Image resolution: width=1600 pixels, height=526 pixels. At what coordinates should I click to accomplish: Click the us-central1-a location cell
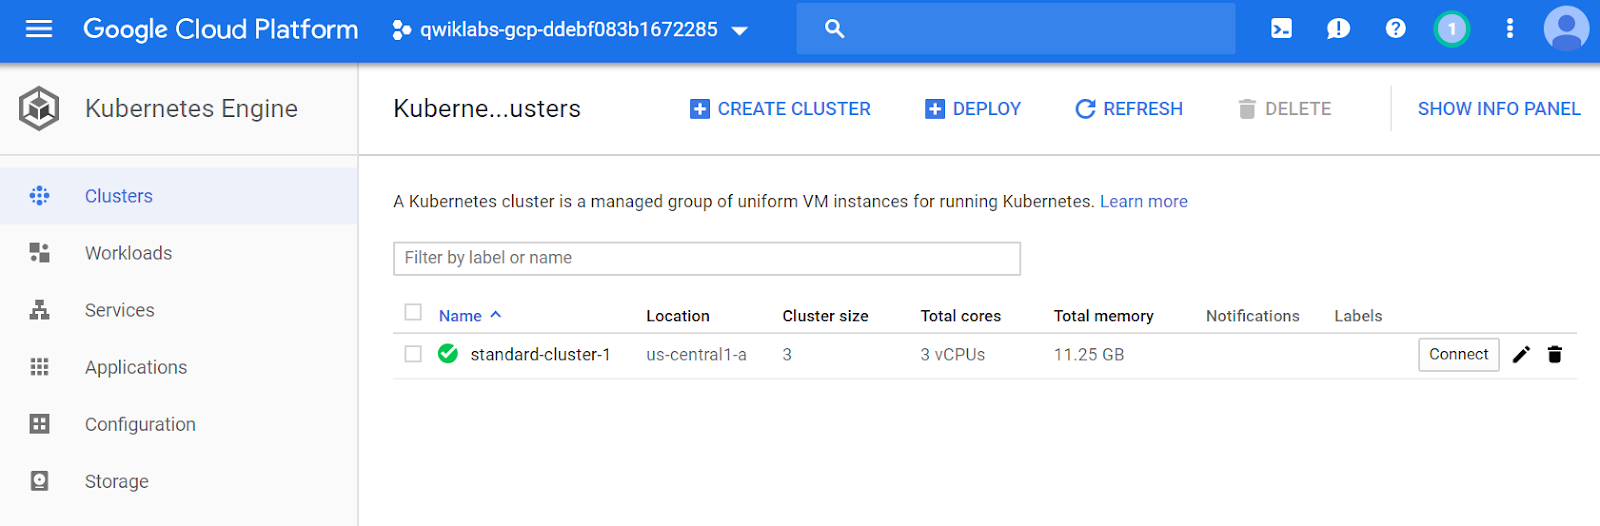pos(696,355)
